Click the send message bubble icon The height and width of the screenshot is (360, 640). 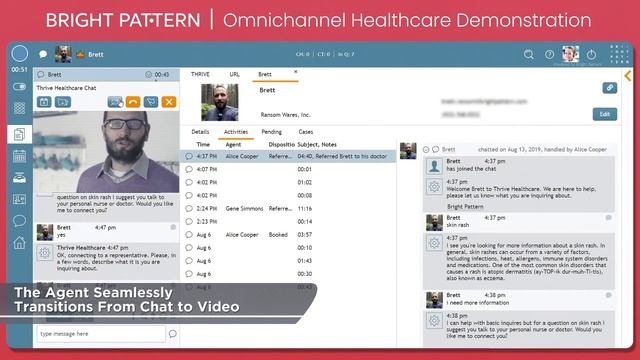[x=173, y=334]
